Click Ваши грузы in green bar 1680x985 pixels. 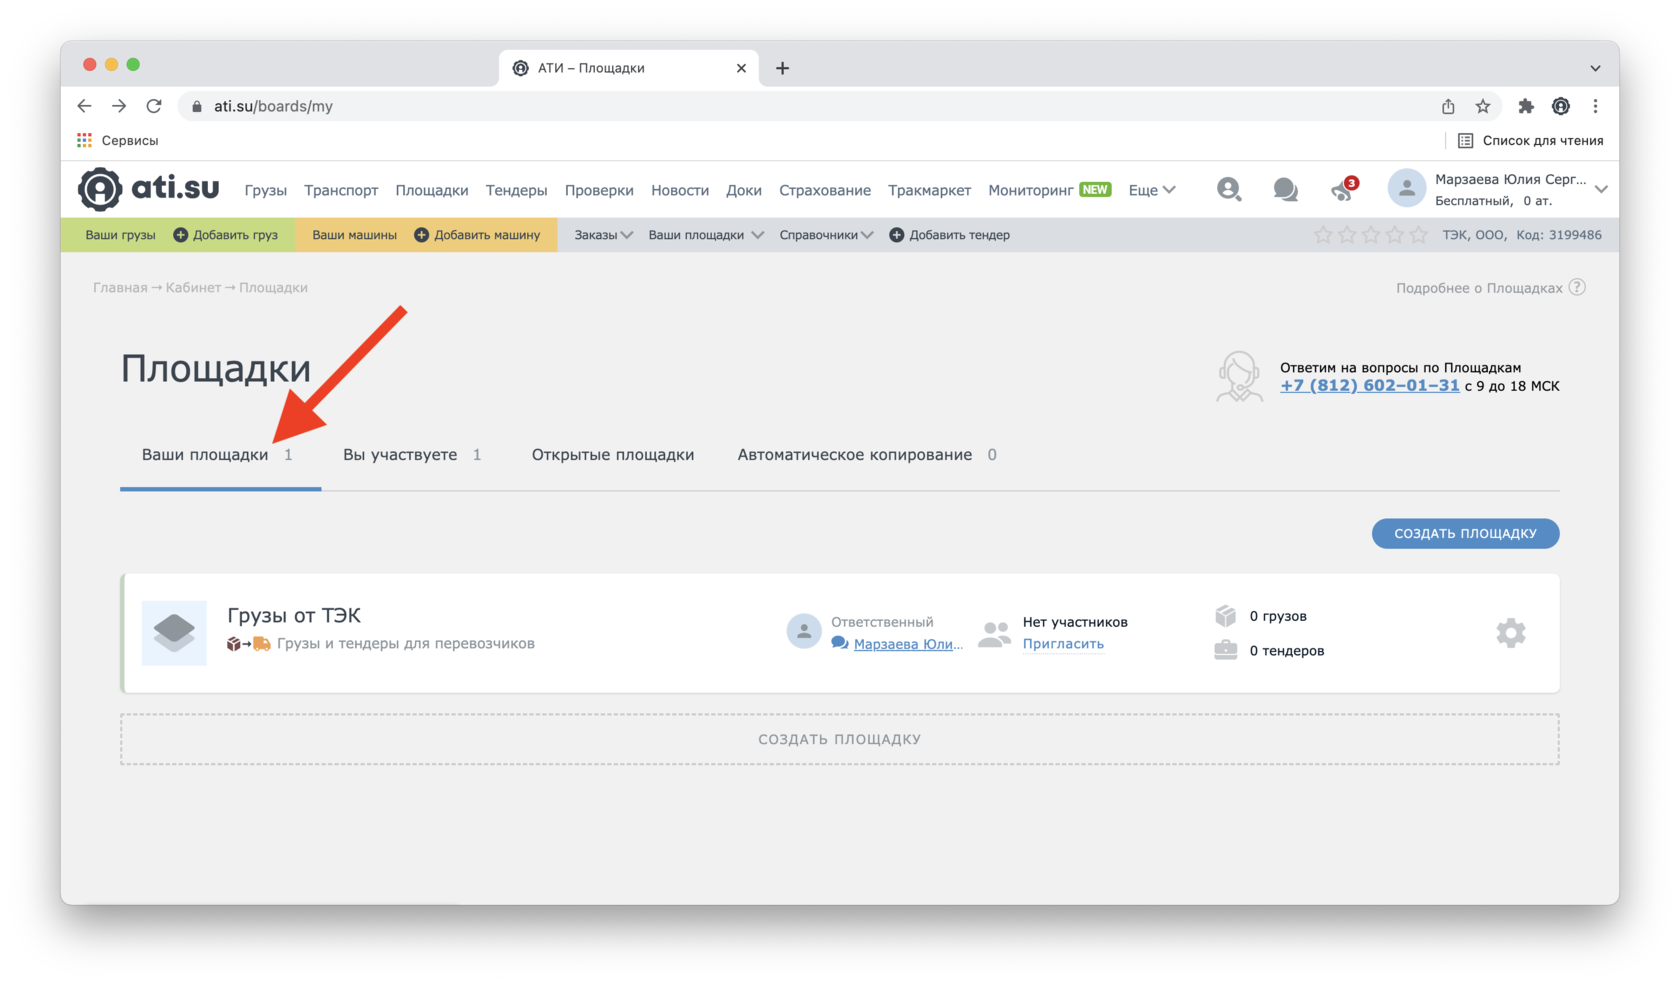coord(120,235)
